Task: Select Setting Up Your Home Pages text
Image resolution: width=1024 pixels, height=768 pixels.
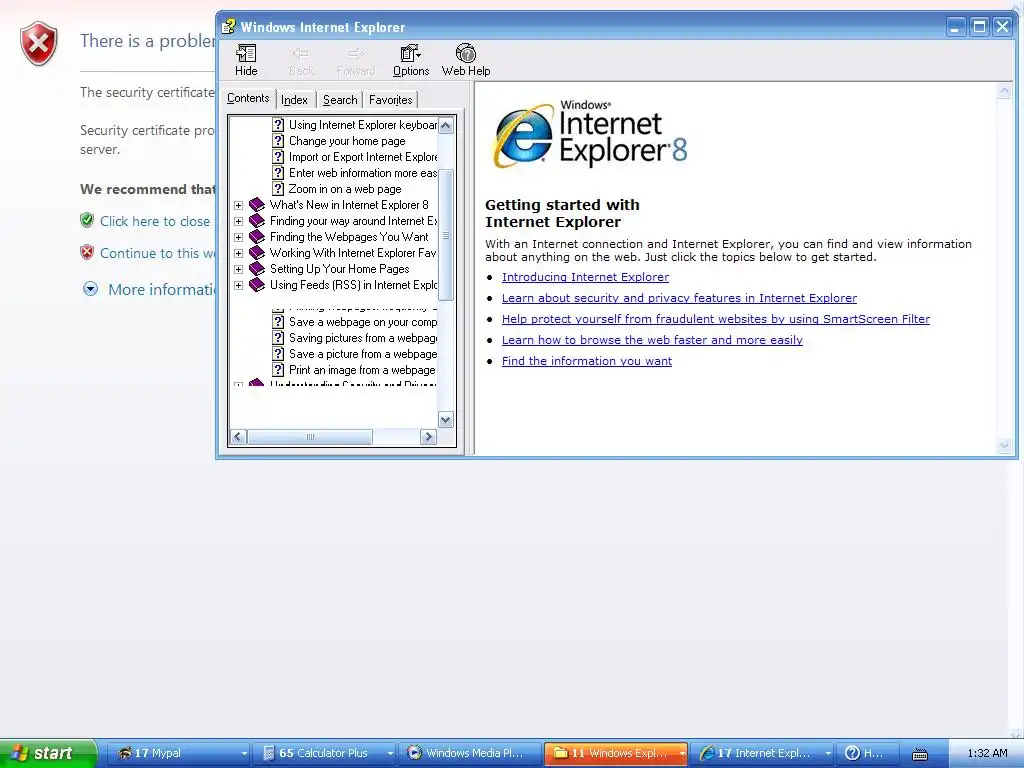Action: (x=340, y=269)
